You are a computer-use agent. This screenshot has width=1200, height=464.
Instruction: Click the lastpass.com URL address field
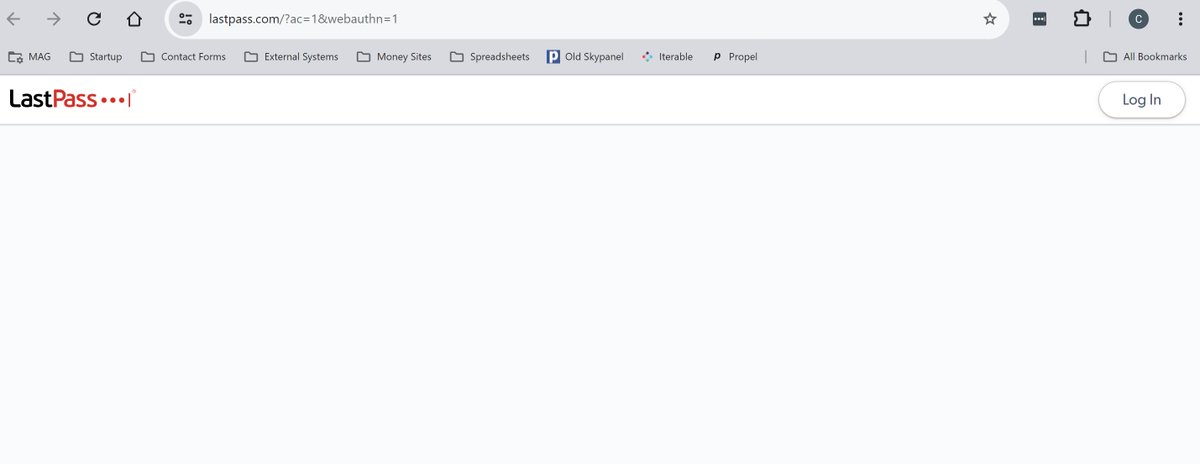point(587,19)
